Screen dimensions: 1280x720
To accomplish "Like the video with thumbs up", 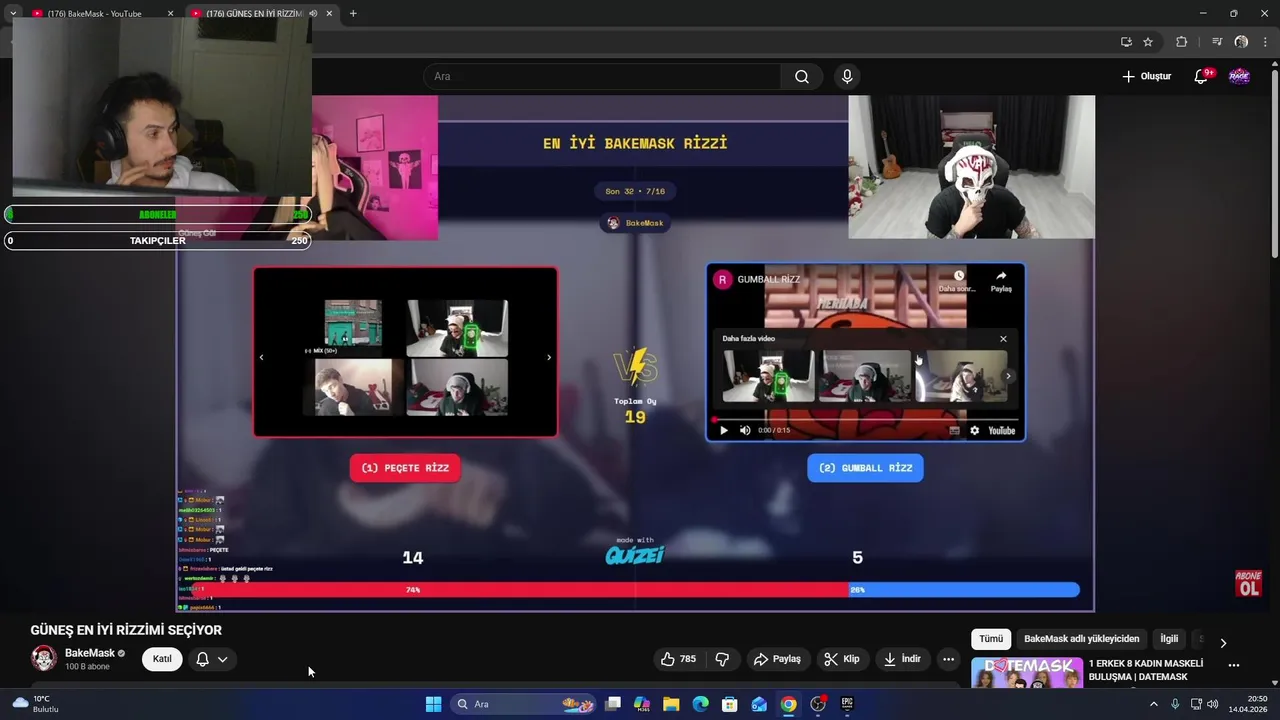I will point(678,659).
